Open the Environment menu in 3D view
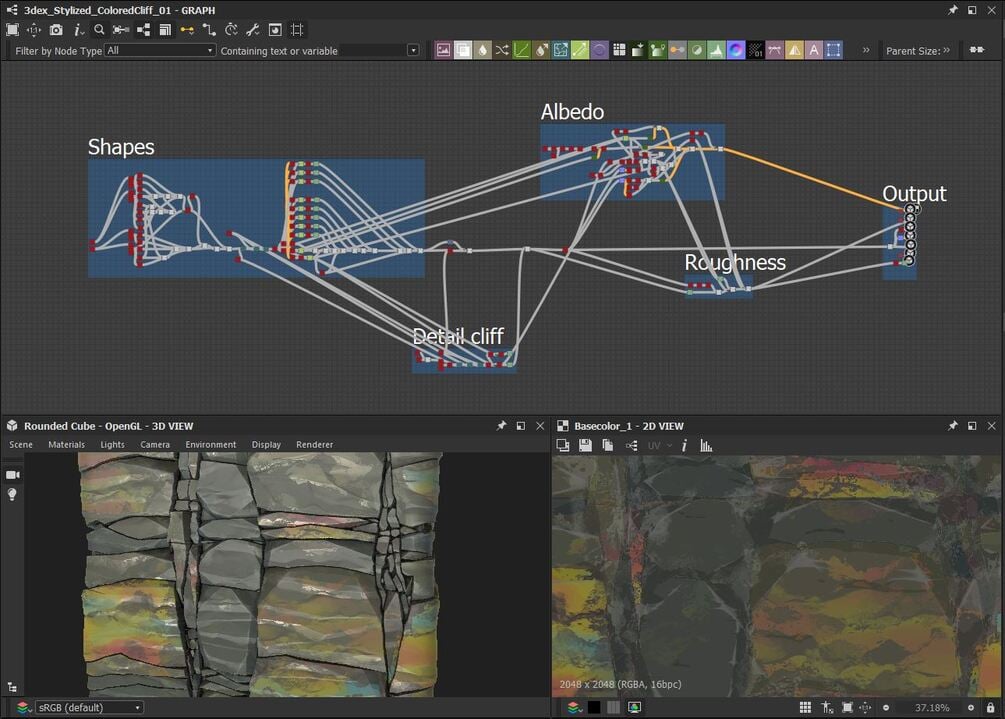This screenshot has height=719, width=1005. (x=211, y=444)
